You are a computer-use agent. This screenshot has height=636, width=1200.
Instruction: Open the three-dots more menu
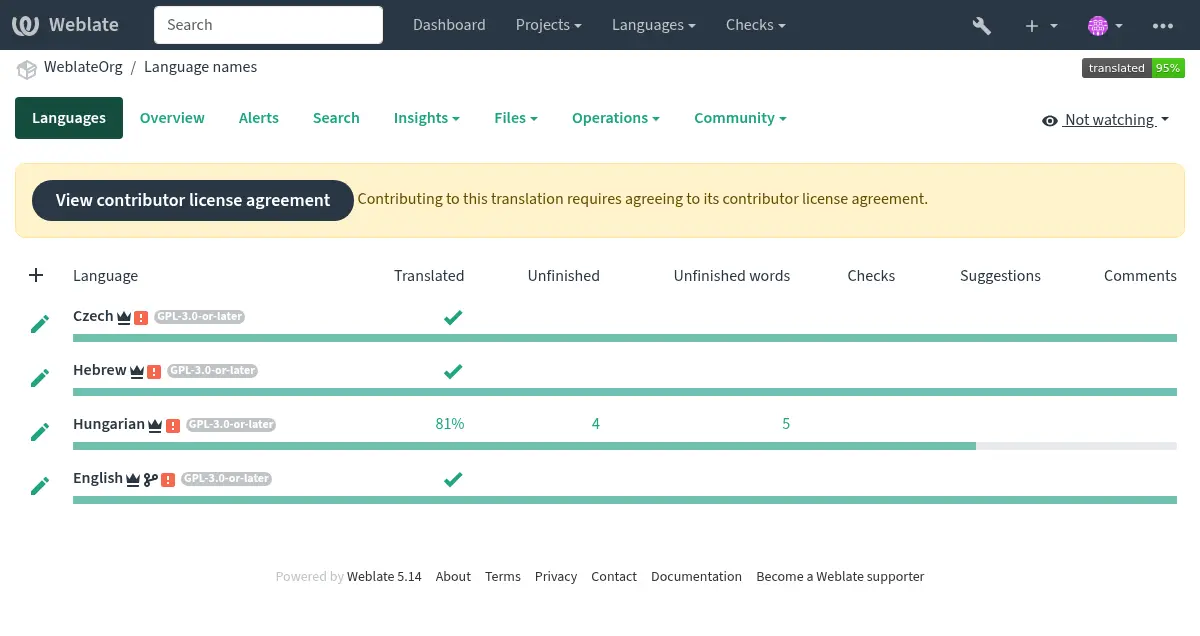[1163, 25]
